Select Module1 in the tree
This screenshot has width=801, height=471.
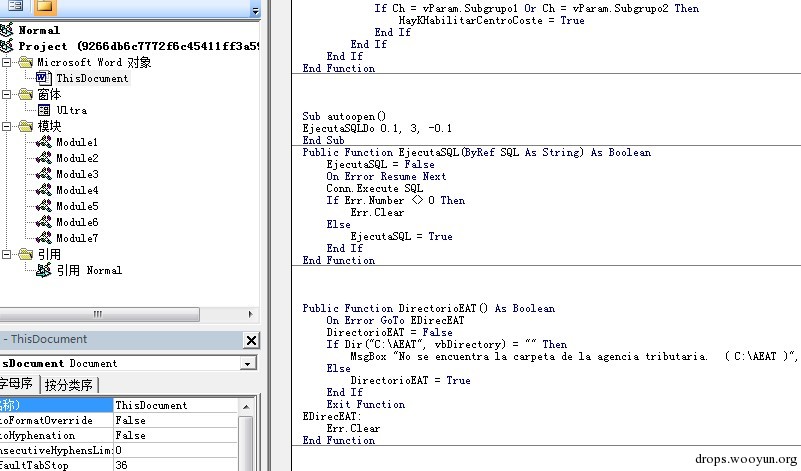[77, 142]
